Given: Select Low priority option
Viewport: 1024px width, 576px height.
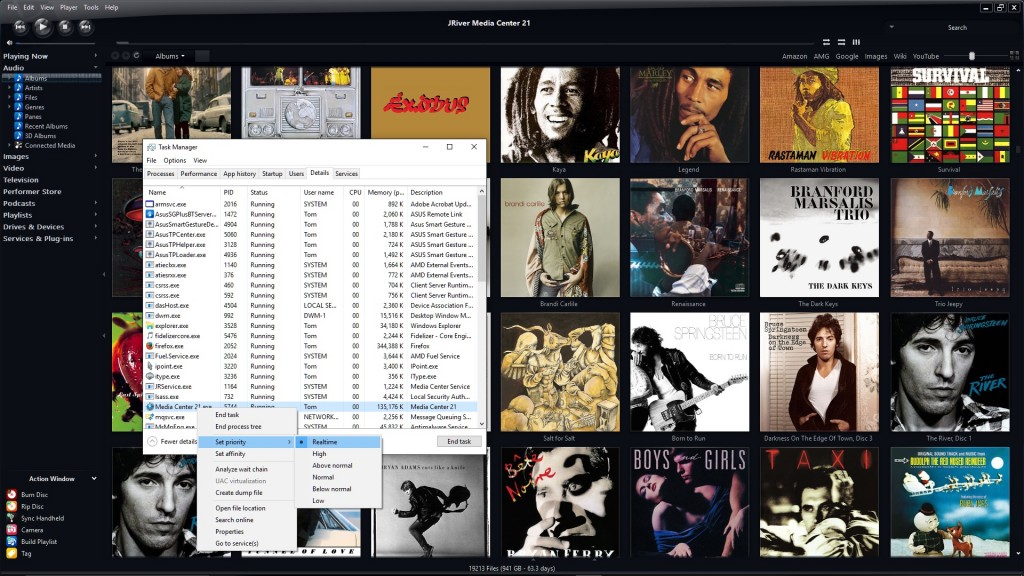Looking at the screenshot, I should [338, 501].
